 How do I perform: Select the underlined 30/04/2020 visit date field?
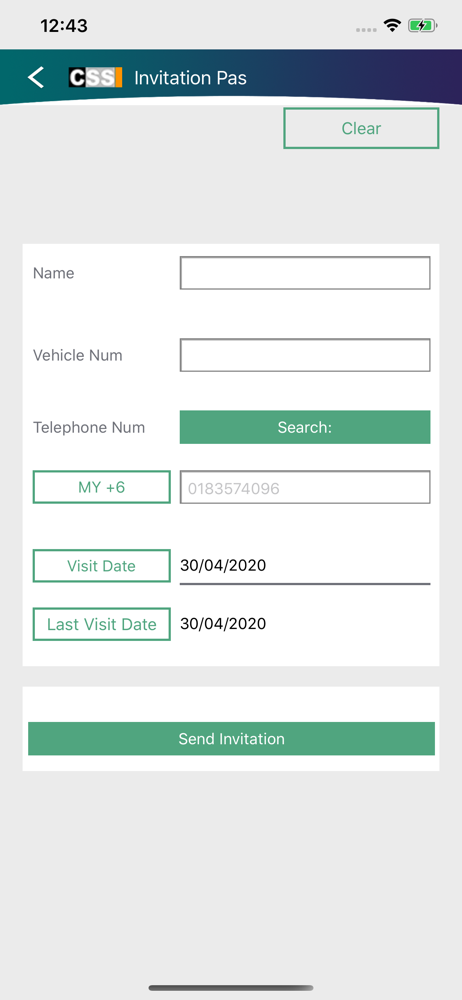[x=305, y=566]
